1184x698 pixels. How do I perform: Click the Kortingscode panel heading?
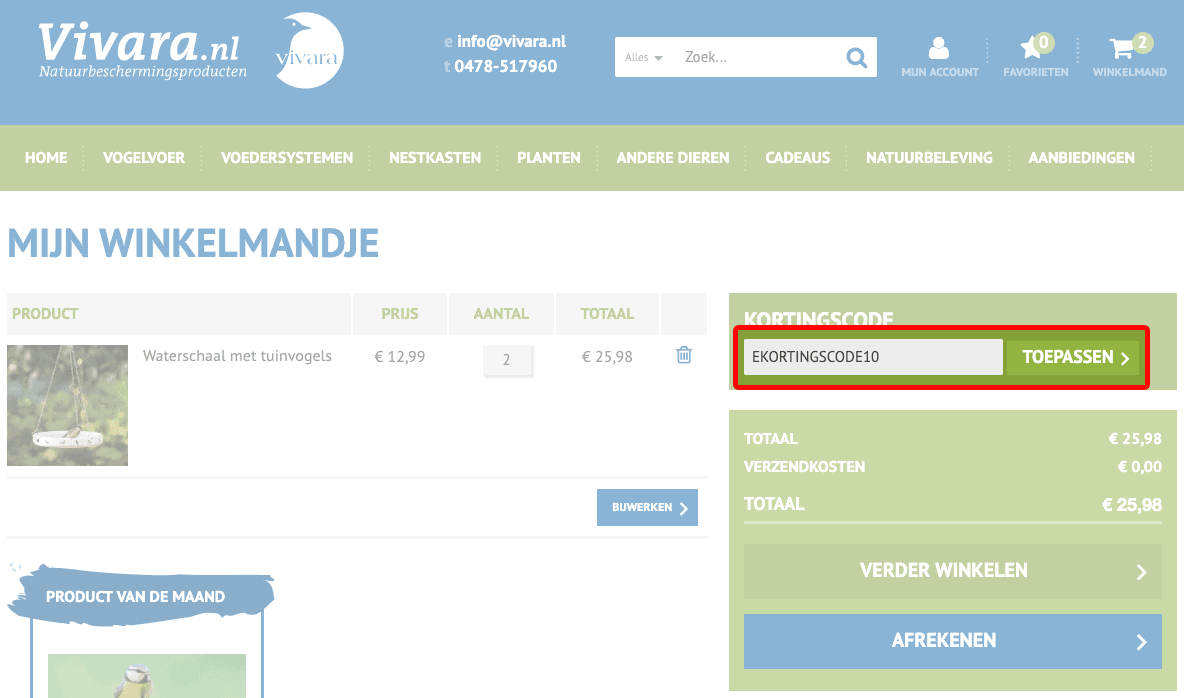tap(819, 318)
